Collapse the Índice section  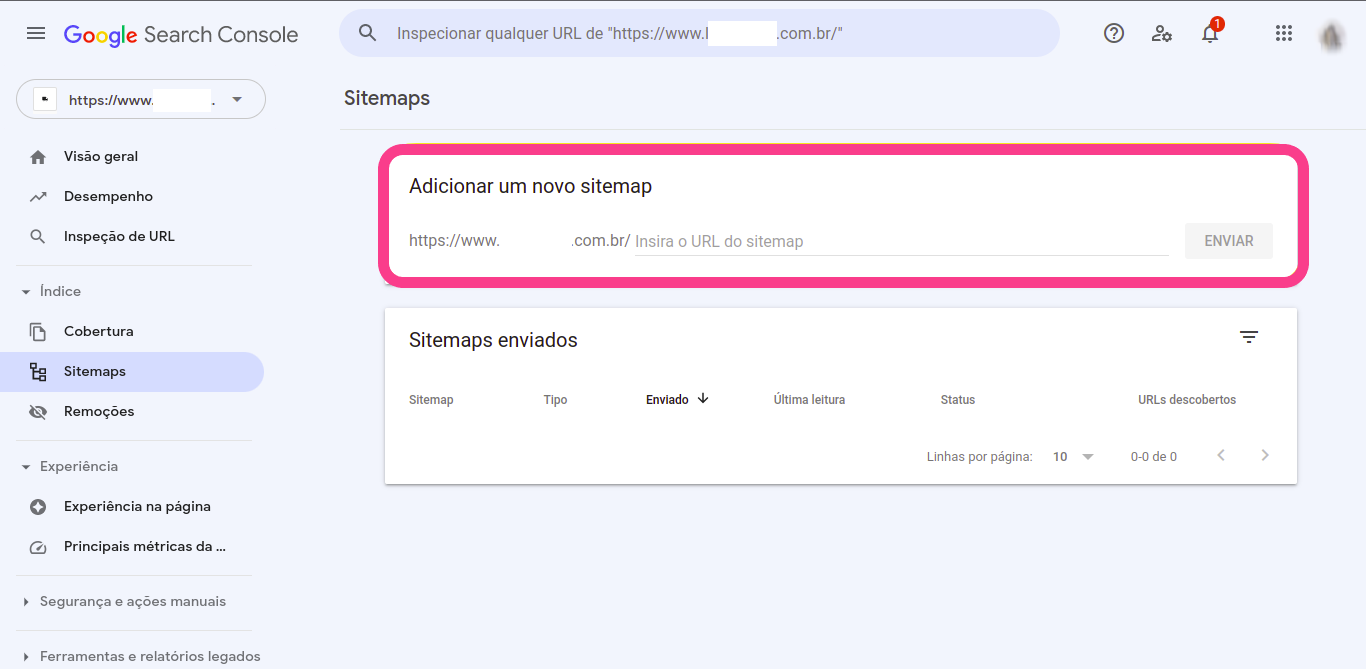(26, 292)
